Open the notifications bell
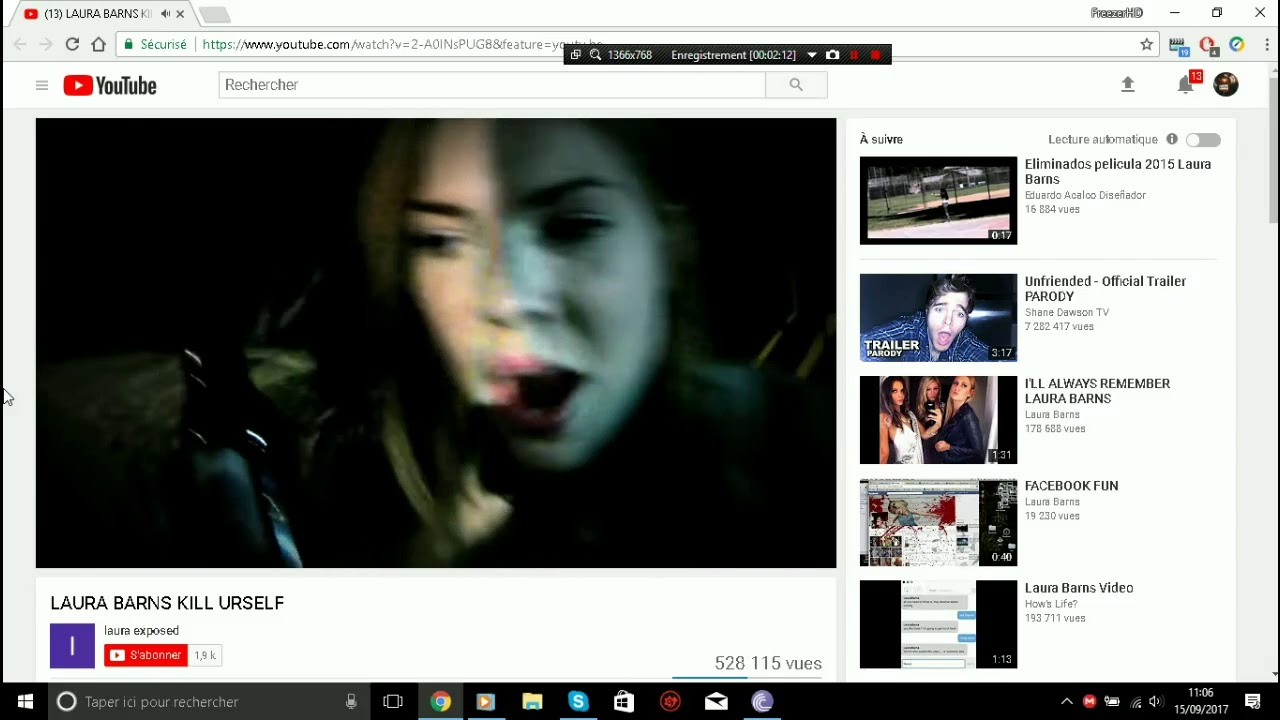 [x=1186, y=85]
